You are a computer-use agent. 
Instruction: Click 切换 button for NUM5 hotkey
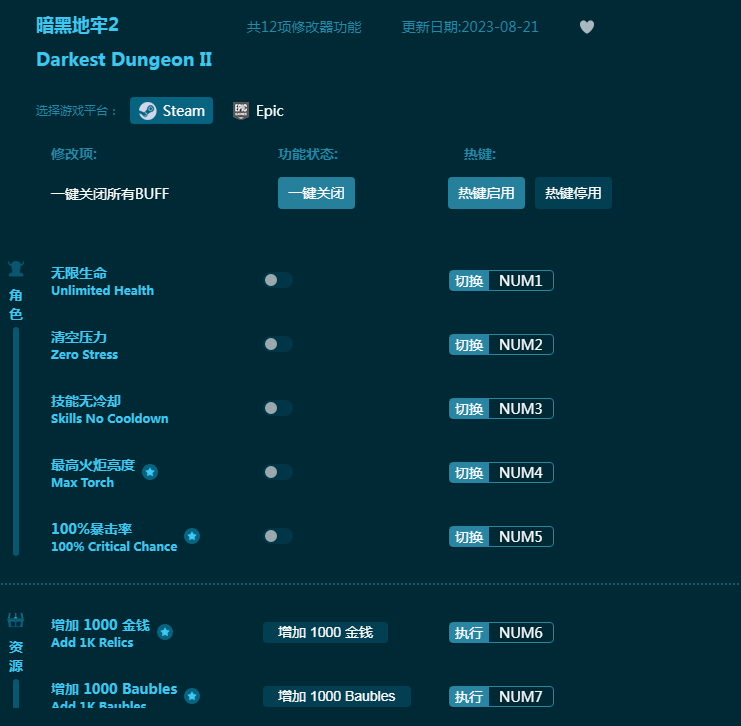coord(469,536)
